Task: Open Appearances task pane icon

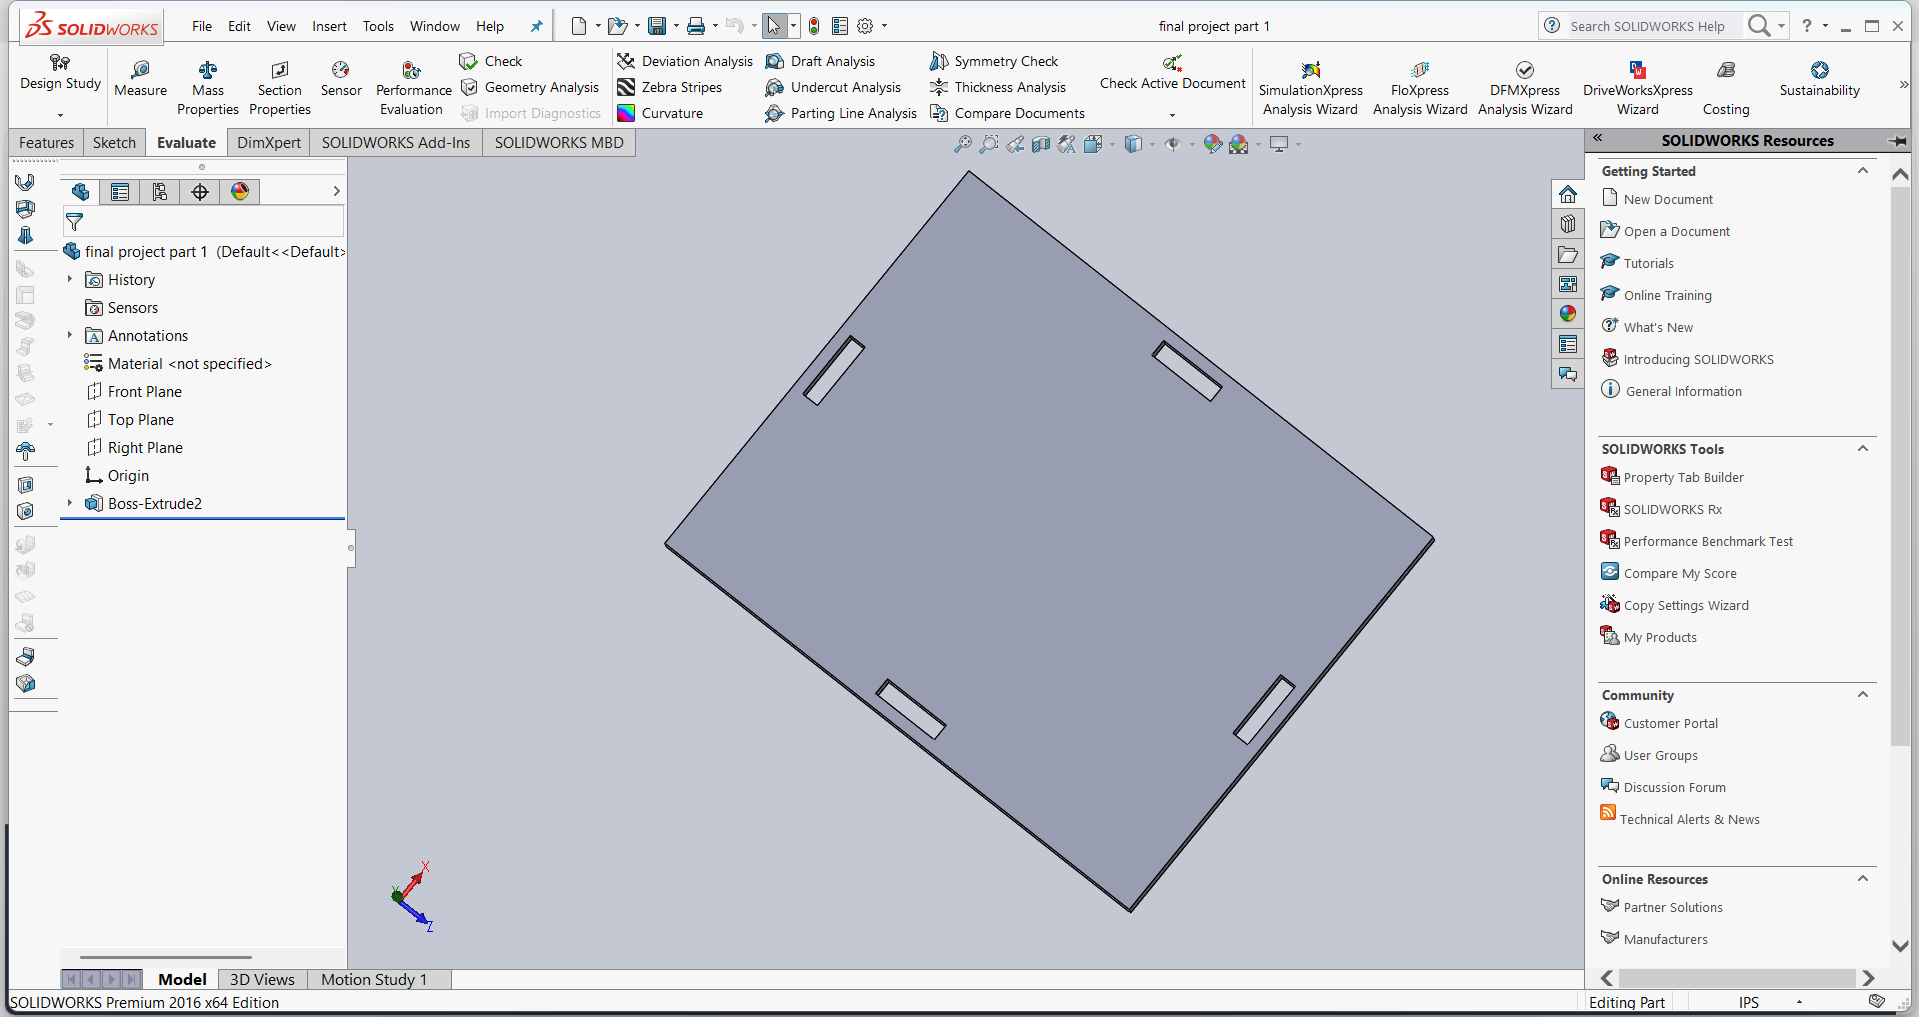Action: click(x=1568, y=314)
